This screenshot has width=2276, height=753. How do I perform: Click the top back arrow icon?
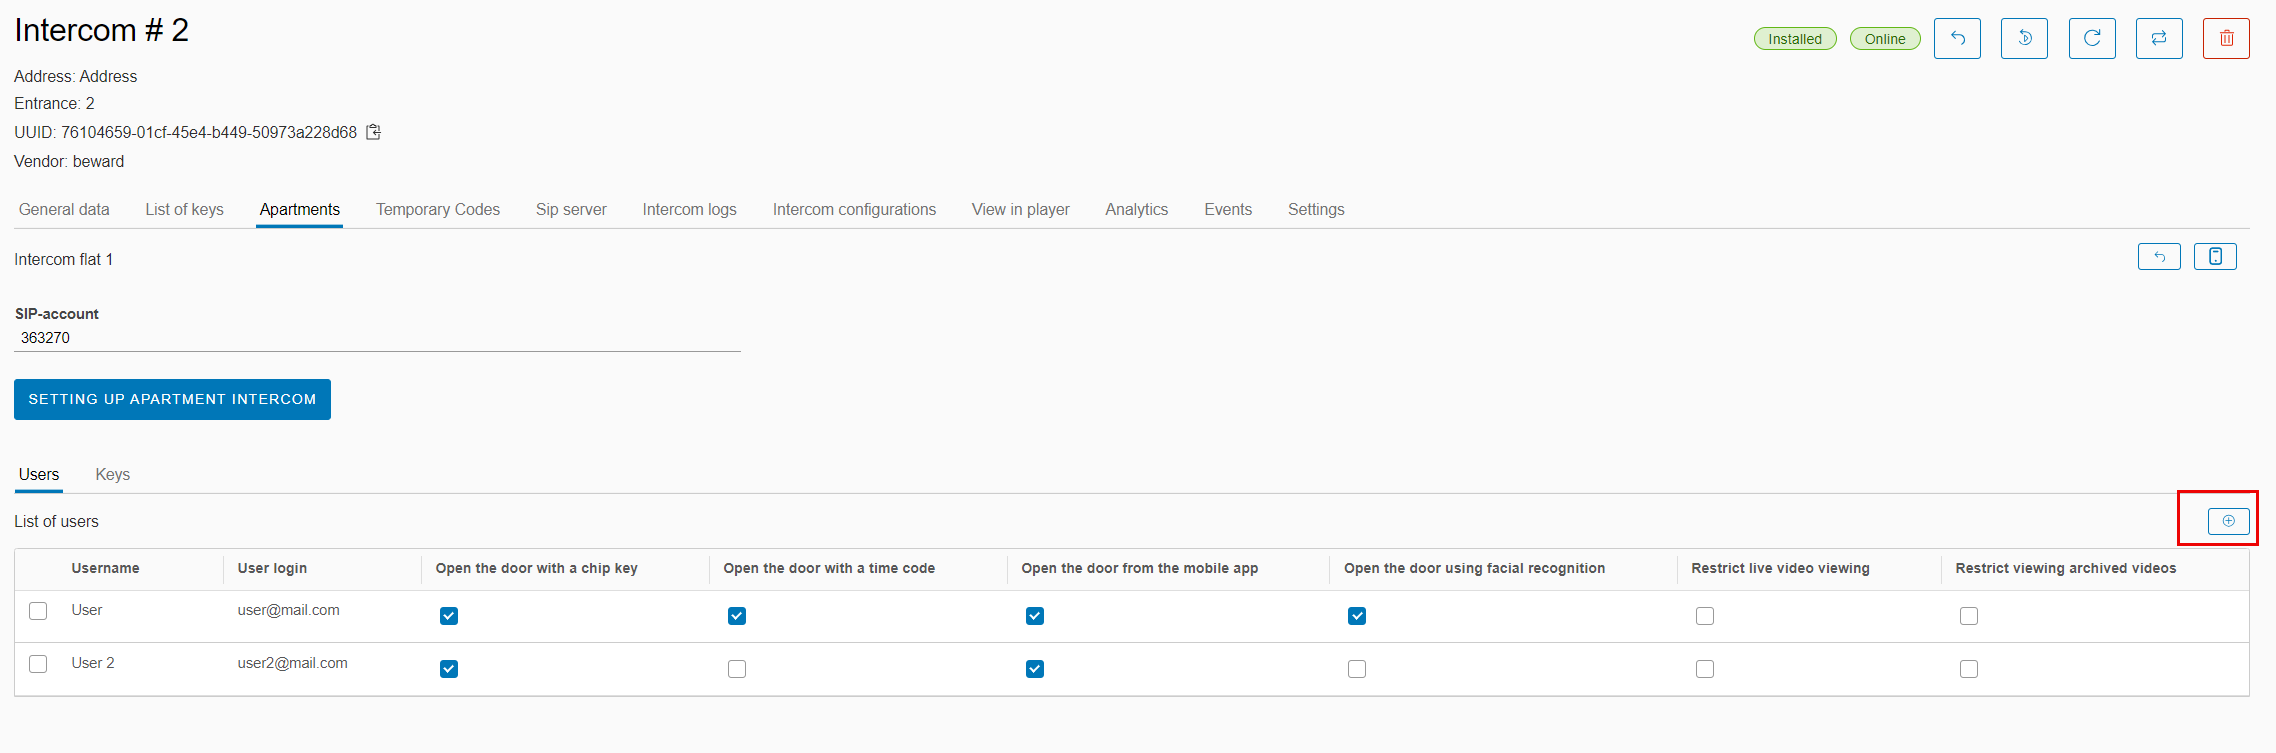click(x=1956, y=39)
